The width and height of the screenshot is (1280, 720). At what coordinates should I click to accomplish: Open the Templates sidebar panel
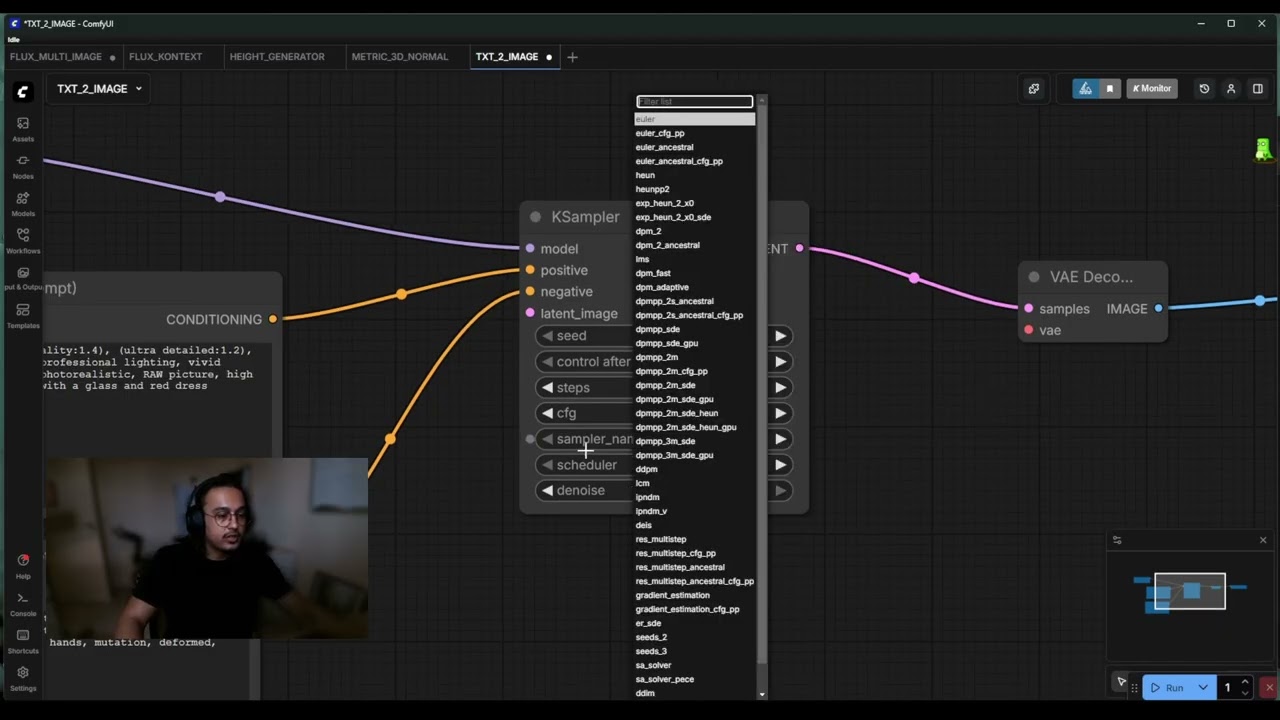tap(22, 316)
